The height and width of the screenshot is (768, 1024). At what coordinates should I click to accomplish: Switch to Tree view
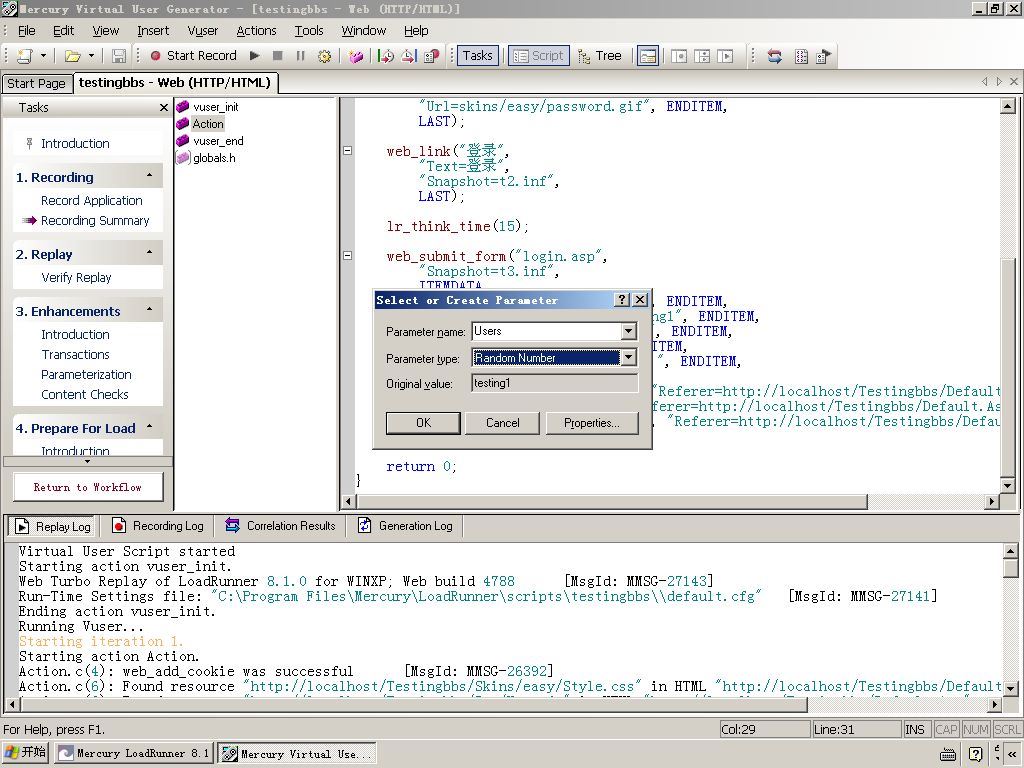click(x=599, y=56)
